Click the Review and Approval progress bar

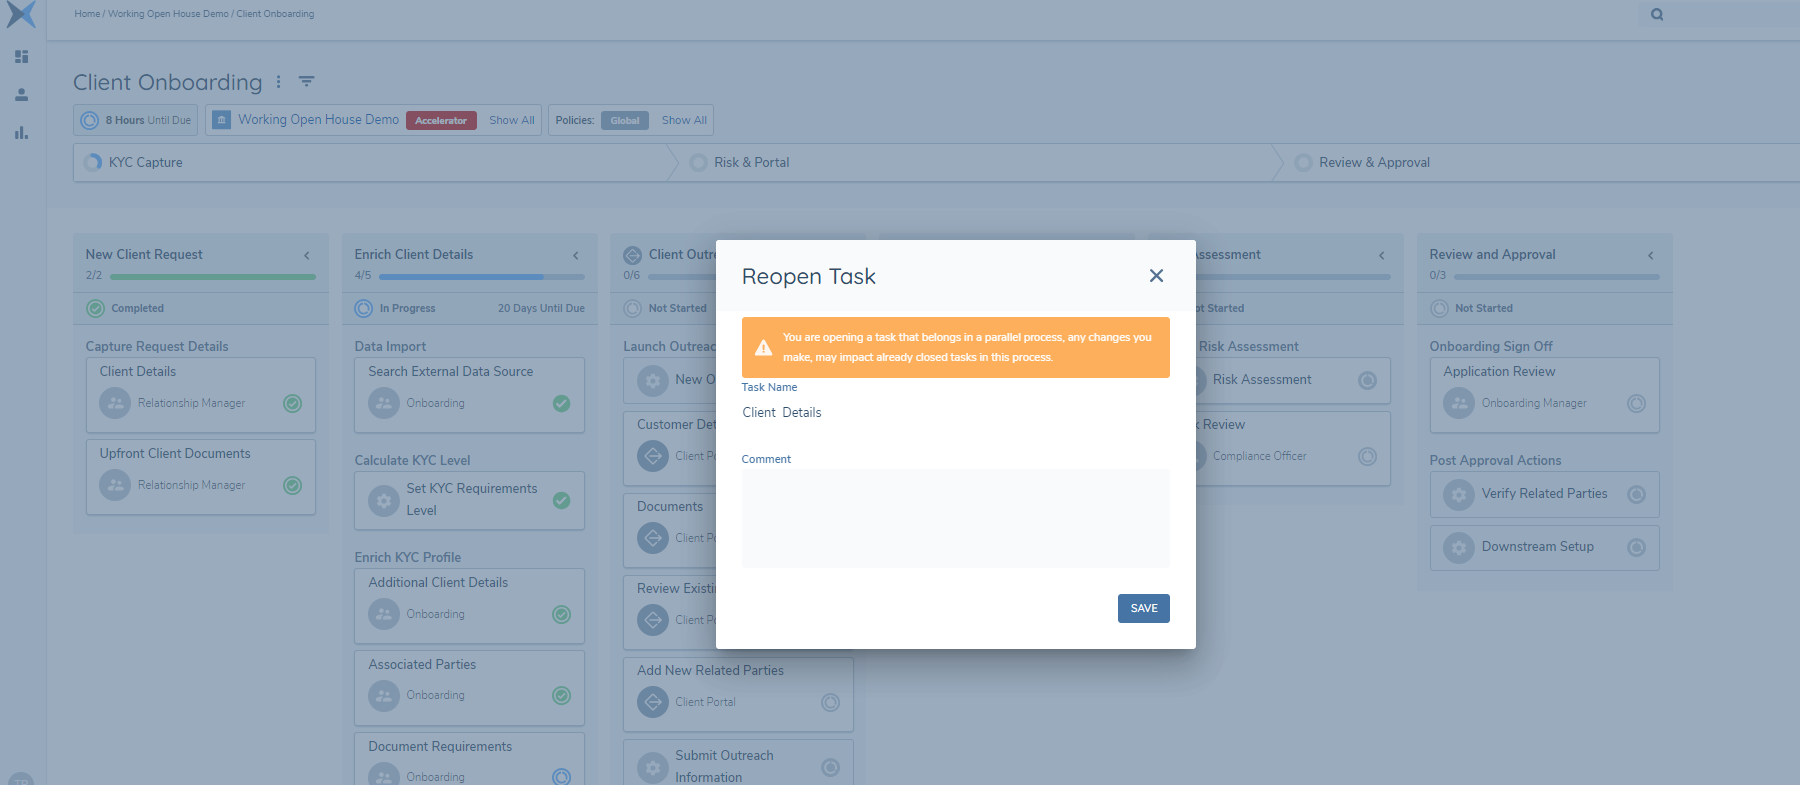point(1556,276)
